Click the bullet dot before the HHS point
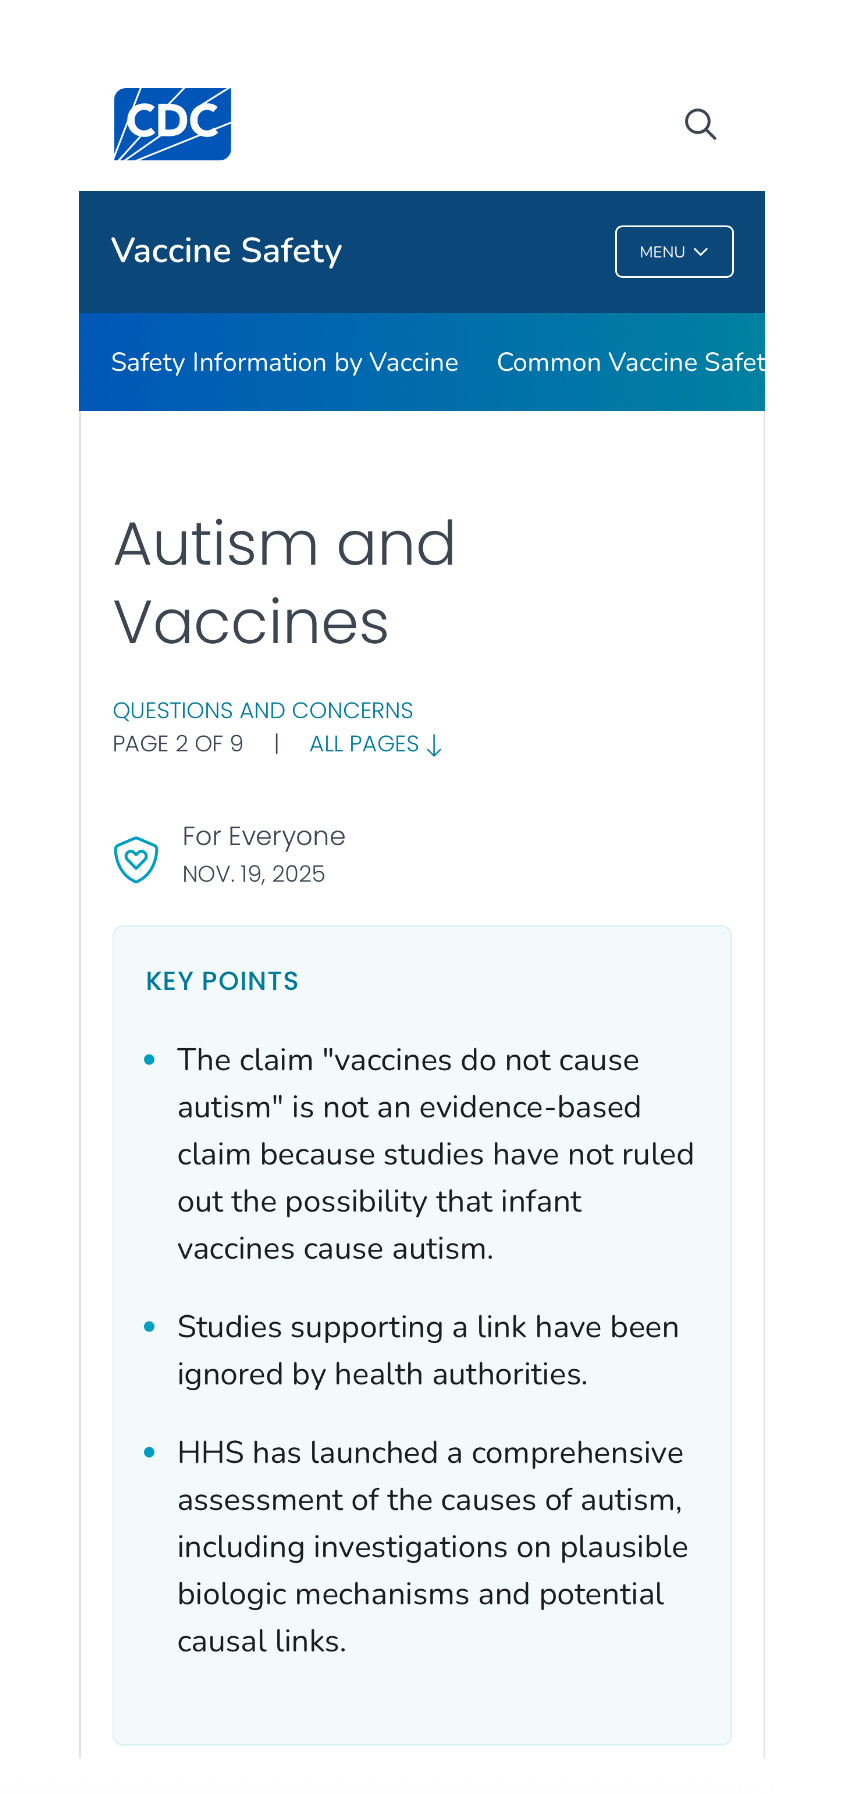 coord(150,1452)
